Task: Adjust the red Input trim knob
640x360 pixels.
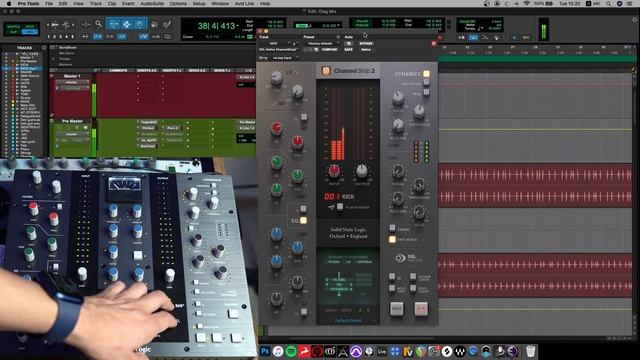Action: click(334, 171)
